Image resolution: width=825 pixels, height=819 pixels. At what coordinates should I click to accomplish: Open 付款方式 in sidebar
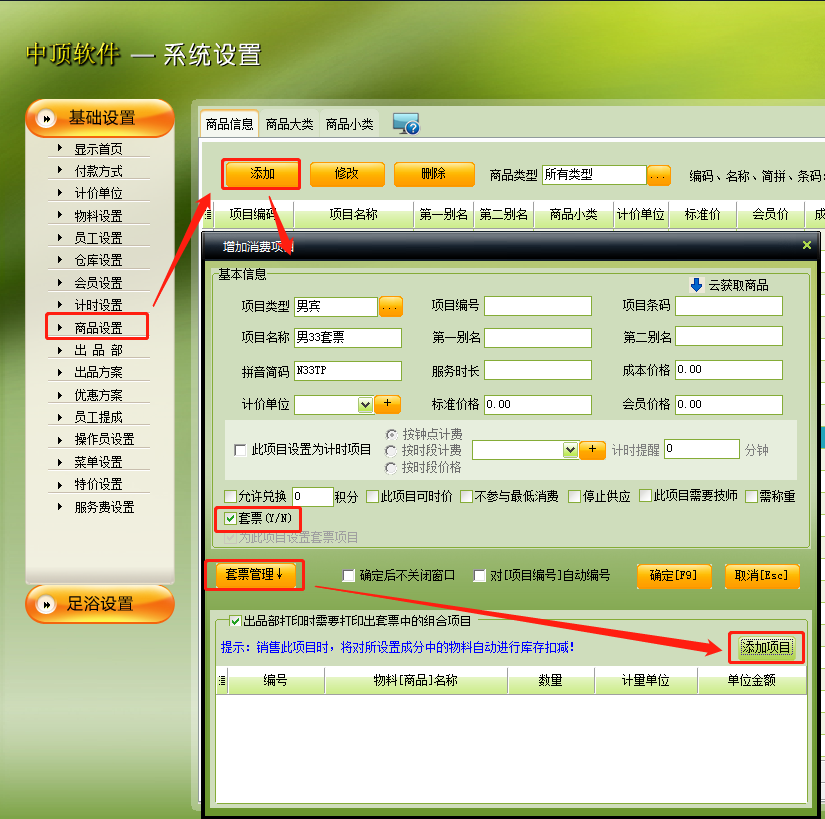pyautogui.click(x=98, y=171)
